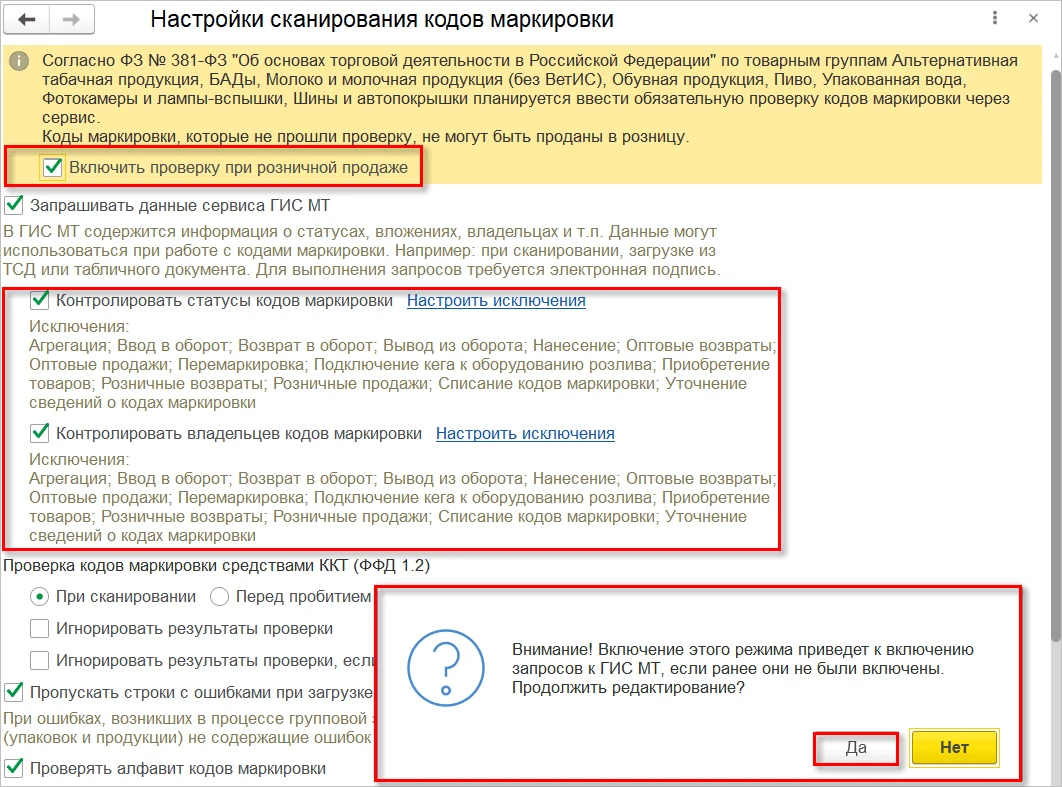Click the forward navigation arrow
This screenshot has height=787, width=1062.
[x=71, y=20]
